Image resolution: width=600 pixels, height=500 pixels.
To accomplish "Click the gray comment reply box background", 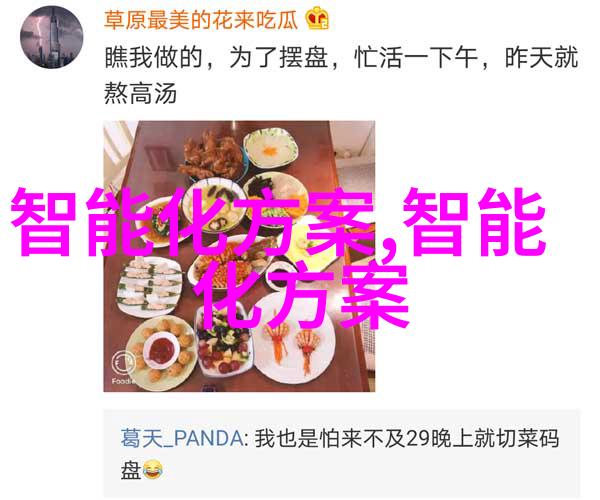I will pyautogui.click(x=342, y=453).
